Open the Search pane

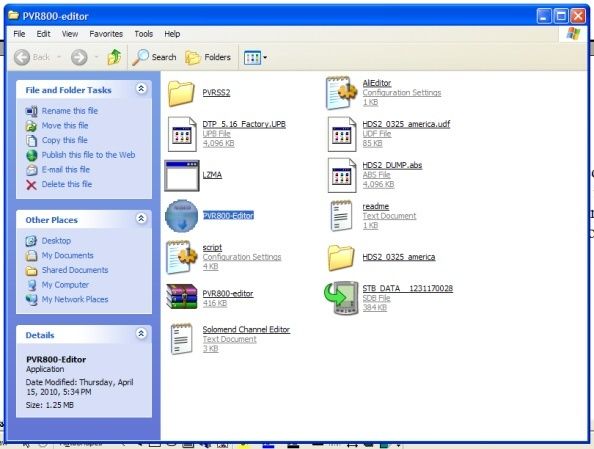(155, 57)
